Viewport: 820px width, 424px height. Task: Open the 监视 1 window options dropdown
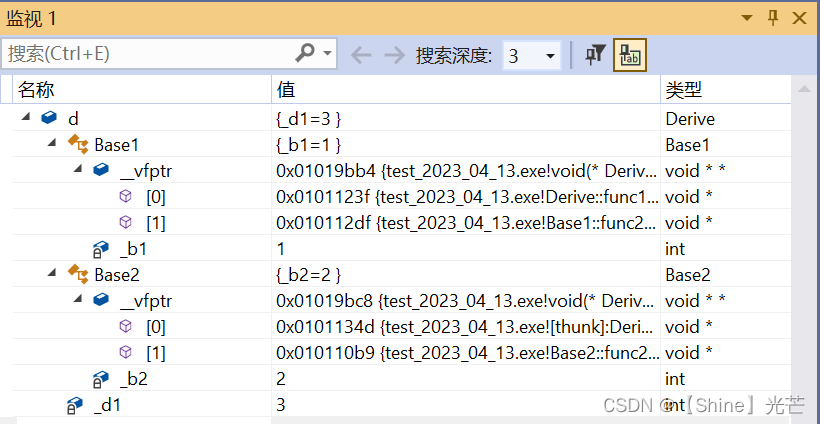pos(747,19)
